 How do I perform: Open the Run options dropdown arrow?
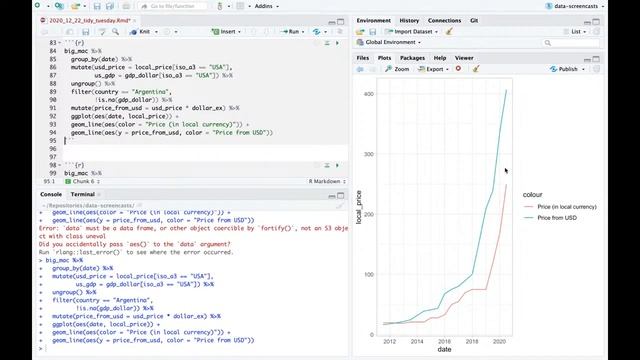tap(303, 32)
